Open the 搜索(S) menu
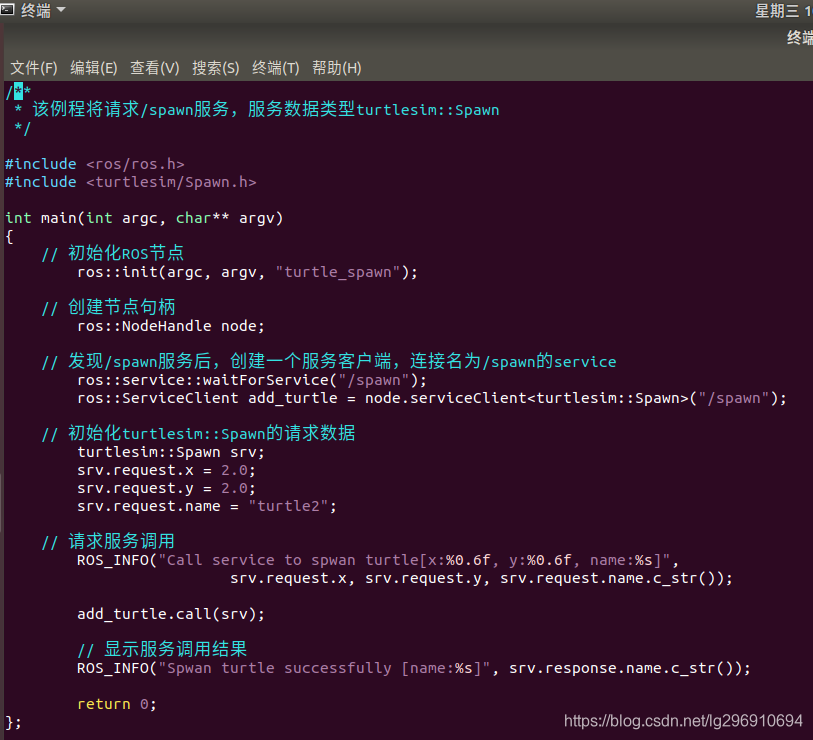813x740 pixels. pos(216,68)
